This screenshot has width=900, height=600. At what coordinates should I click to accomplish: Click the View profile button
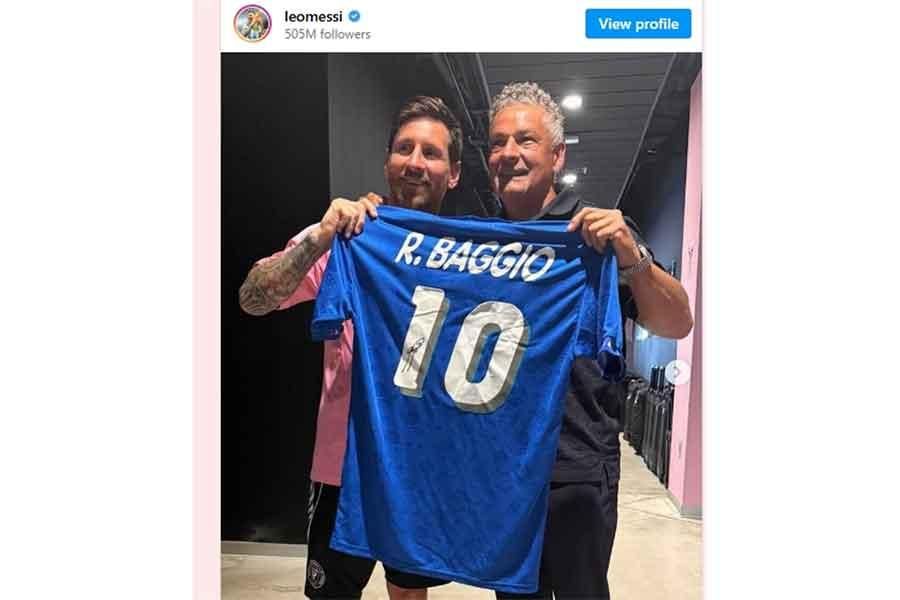click(638, 24)
